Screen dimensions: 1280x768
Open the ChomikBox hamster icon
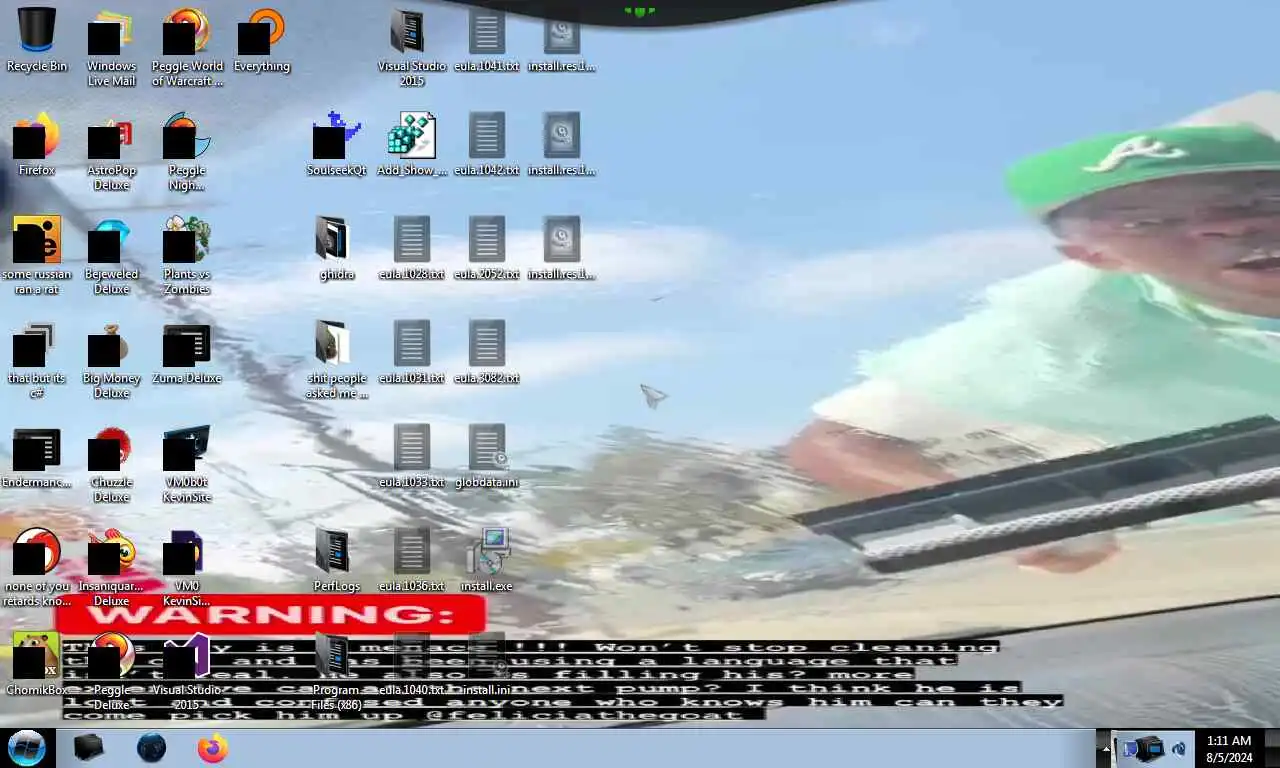coord(37,664)
